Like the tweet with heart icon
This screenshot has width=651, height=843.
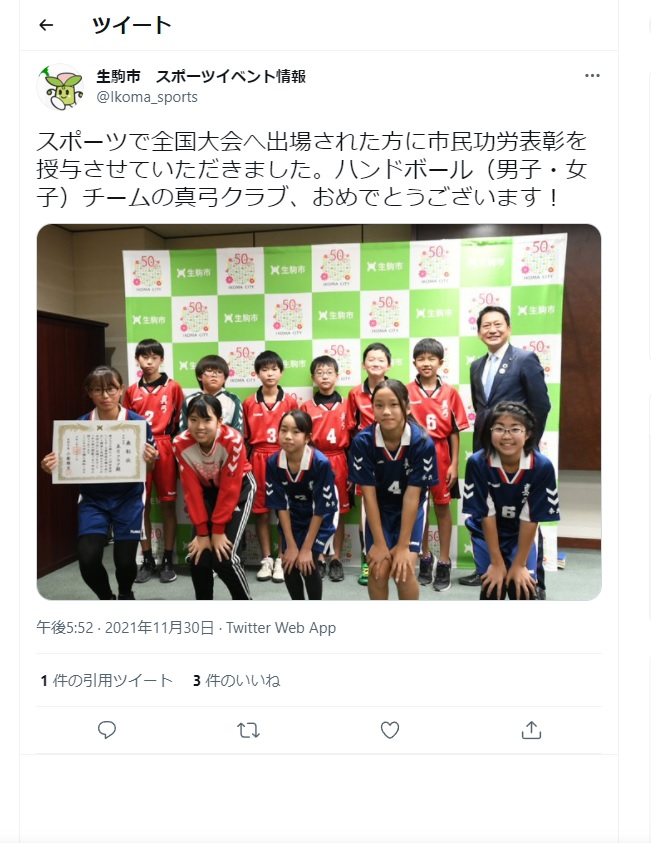click(x=390, y=730)
